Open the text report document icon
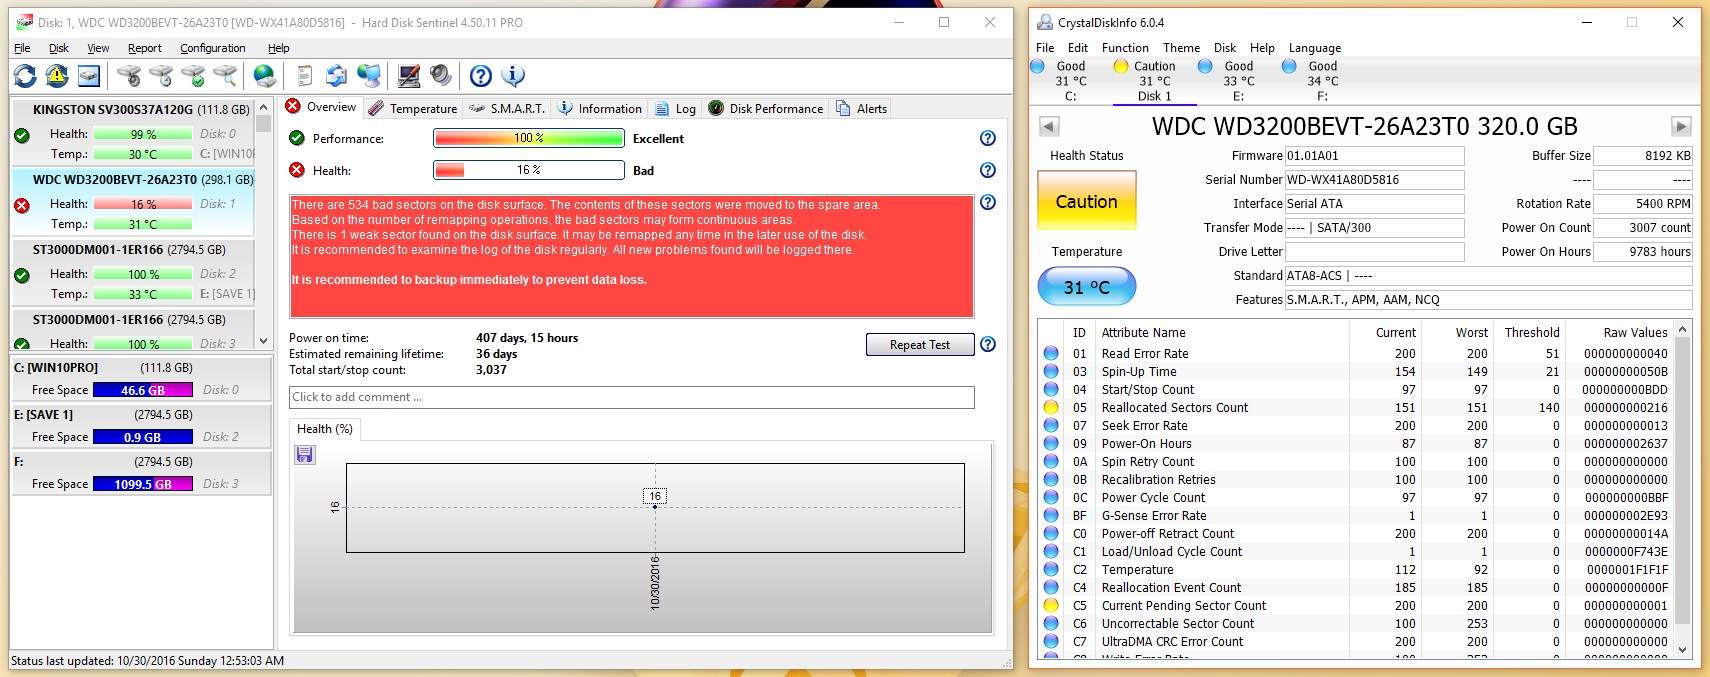The height and width of the screenshot is (677, 1710). tap(305, 76)
